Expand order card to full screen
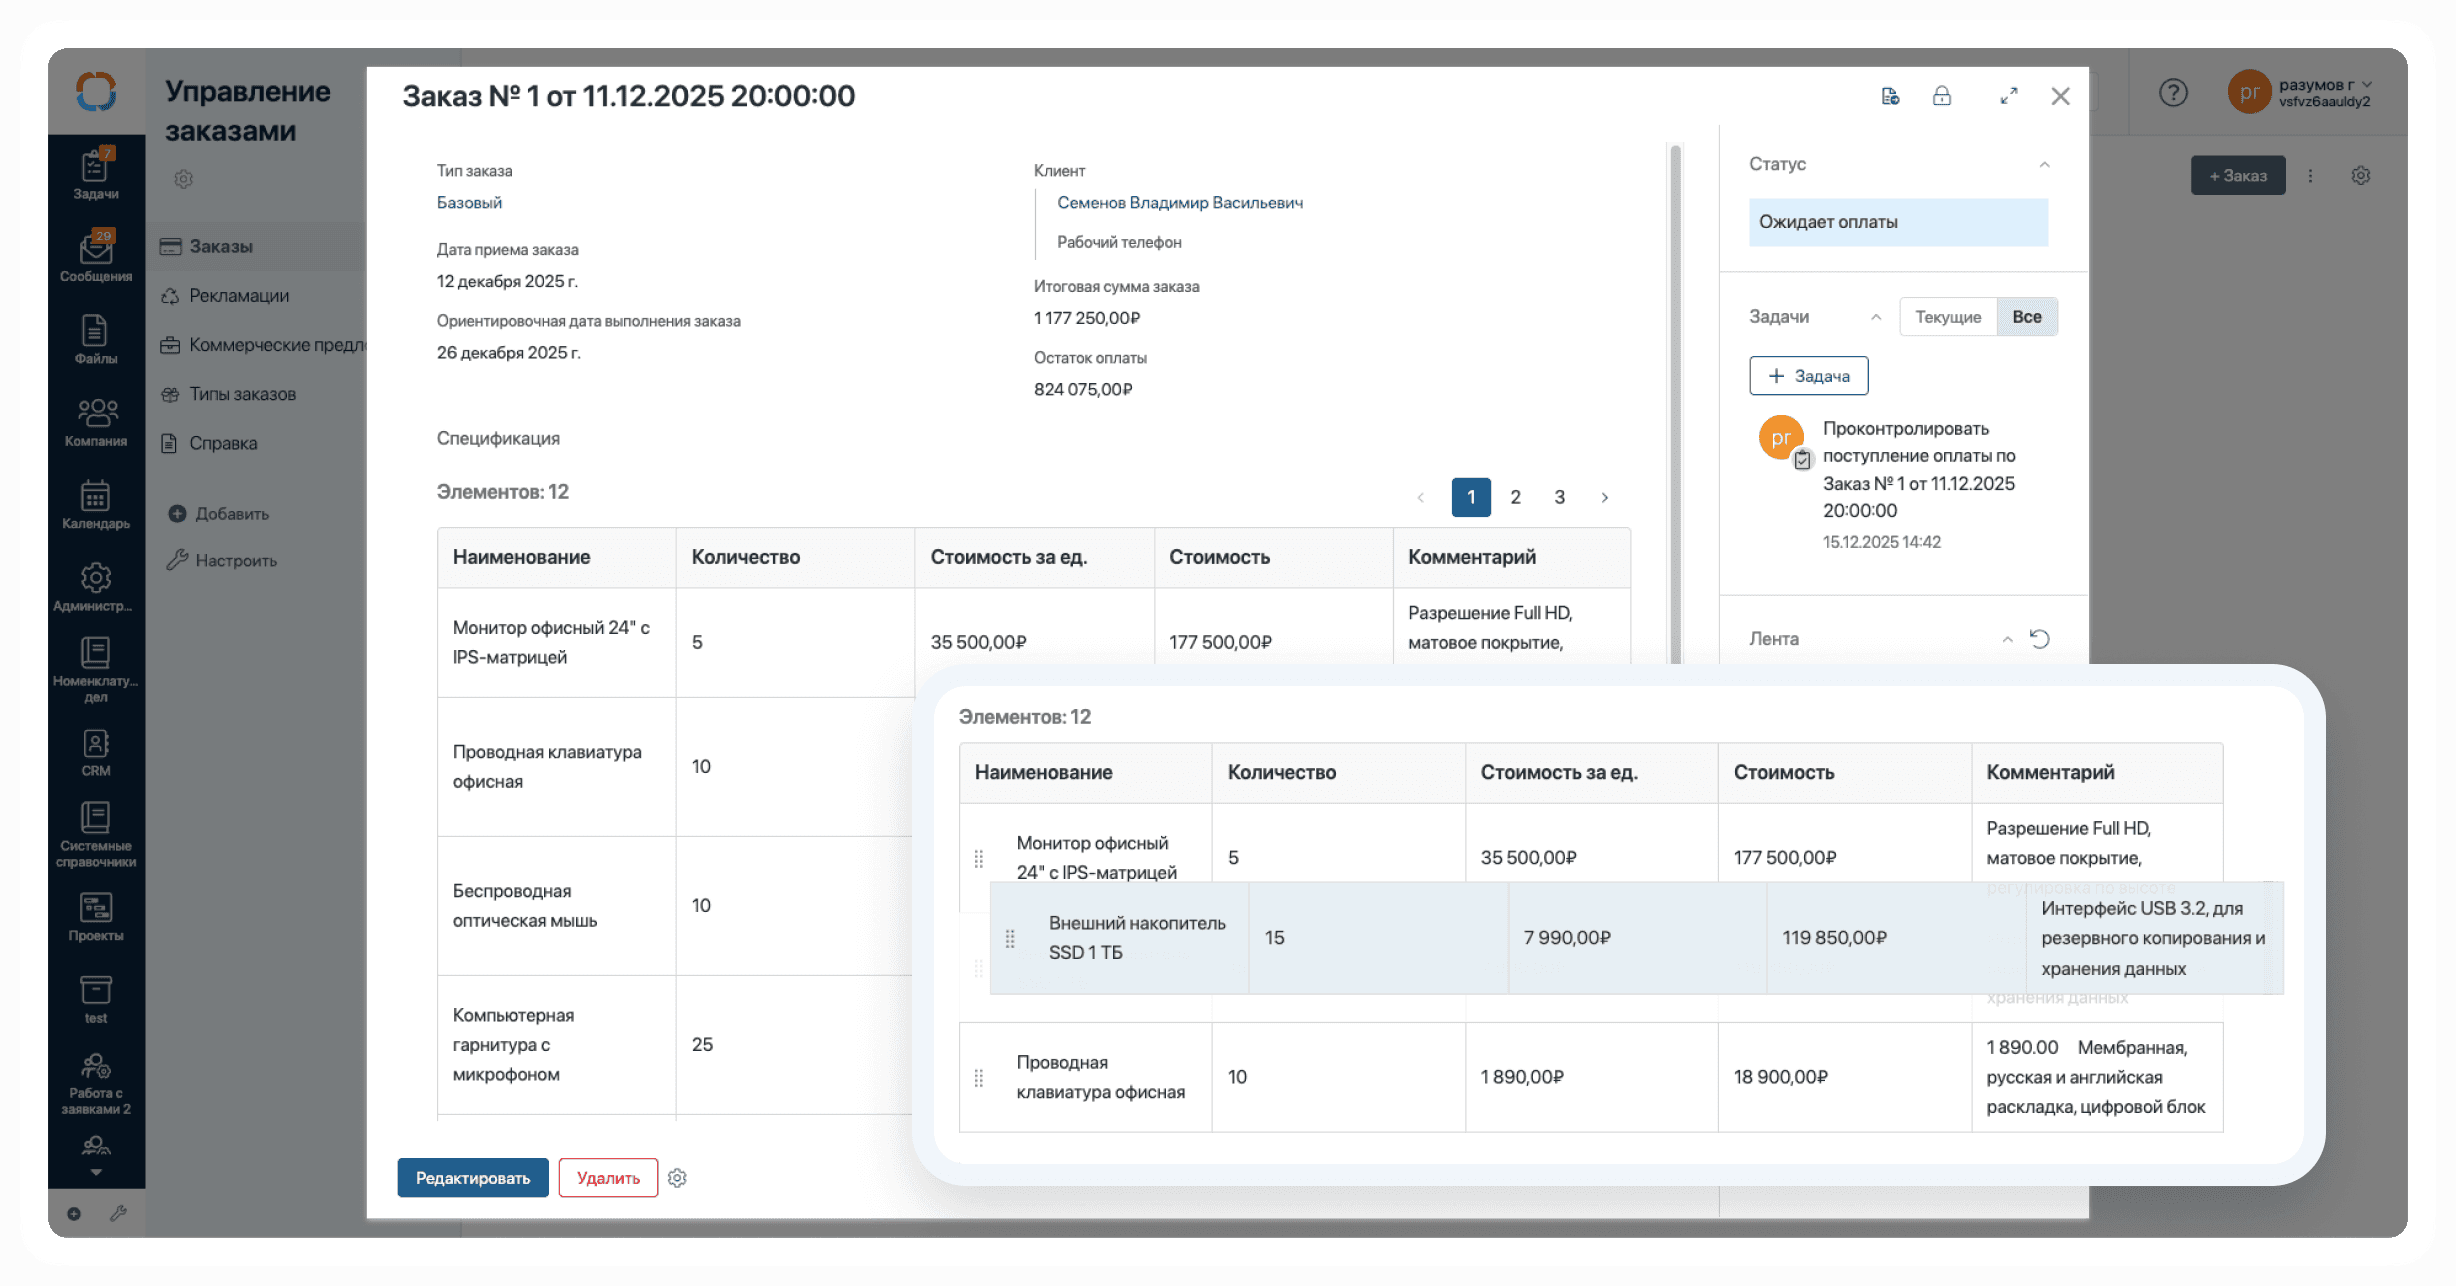This screenshot has width=2456, height=1286. 2008,96
